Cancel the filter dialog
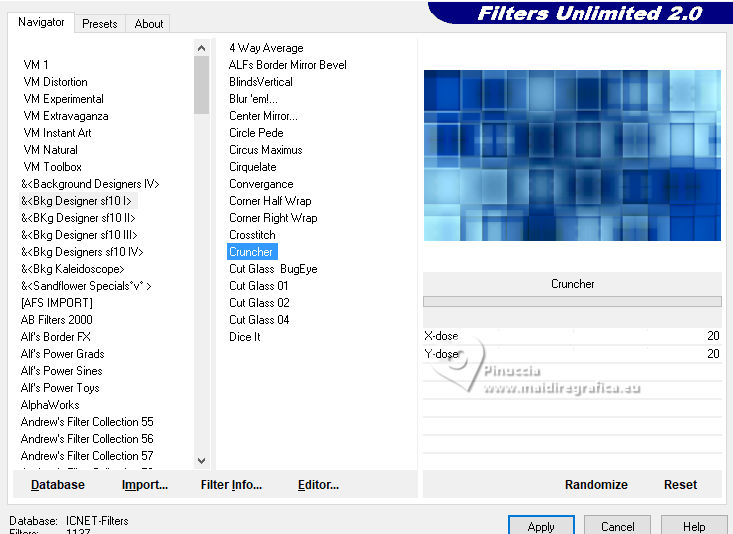Image resolution: width=733 pixels, height=534 pixels. click(617, 526)
